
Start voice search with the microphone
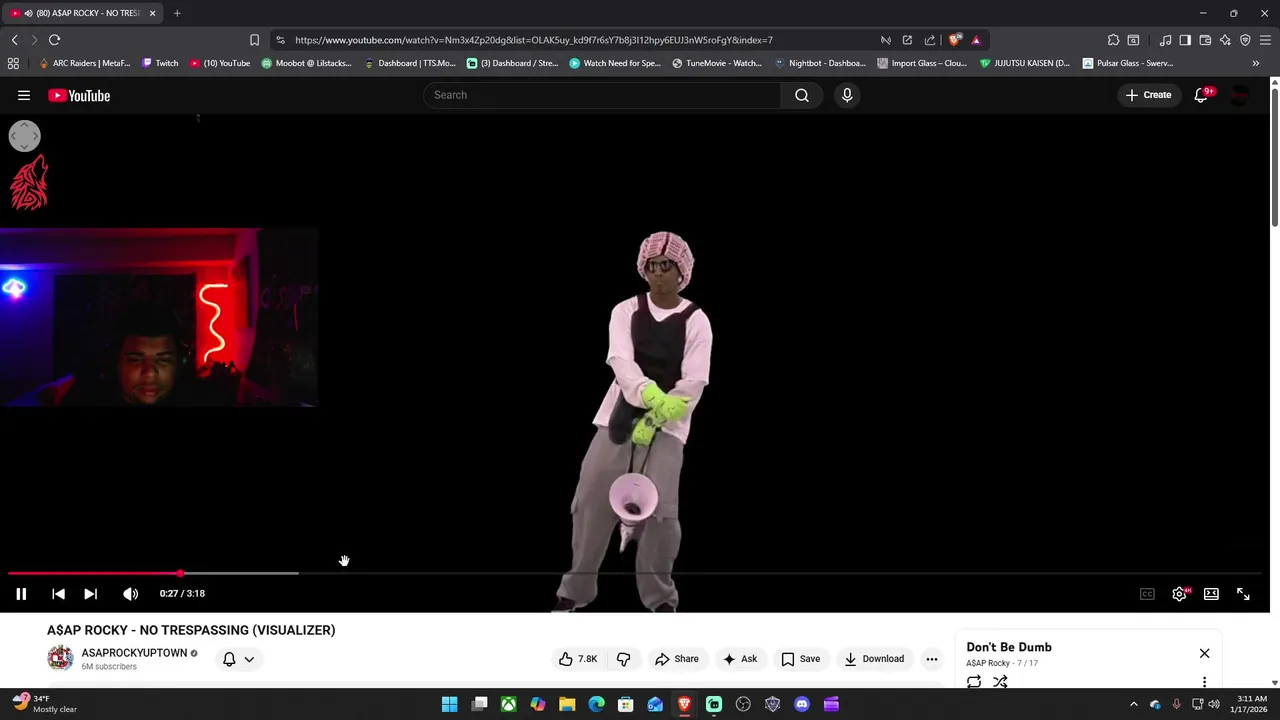[847, 95]
